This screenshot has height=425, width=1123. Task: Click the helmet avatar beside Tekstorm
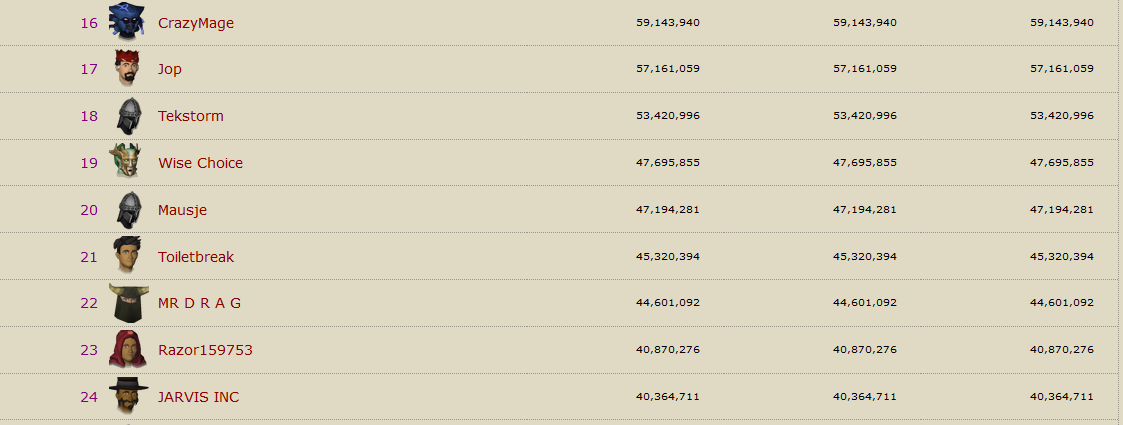click(127, 116)
